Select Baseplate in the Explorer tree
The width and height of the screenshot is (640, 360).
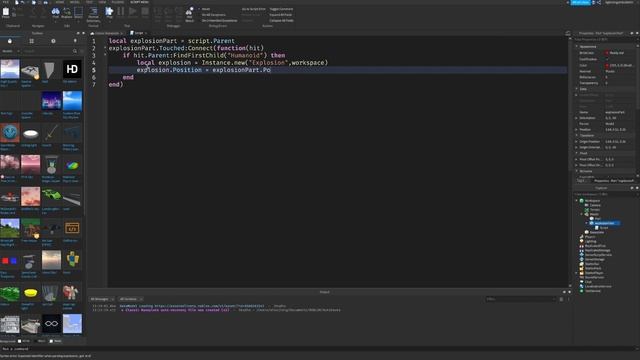pyautogui.click(x=597, y=232)
